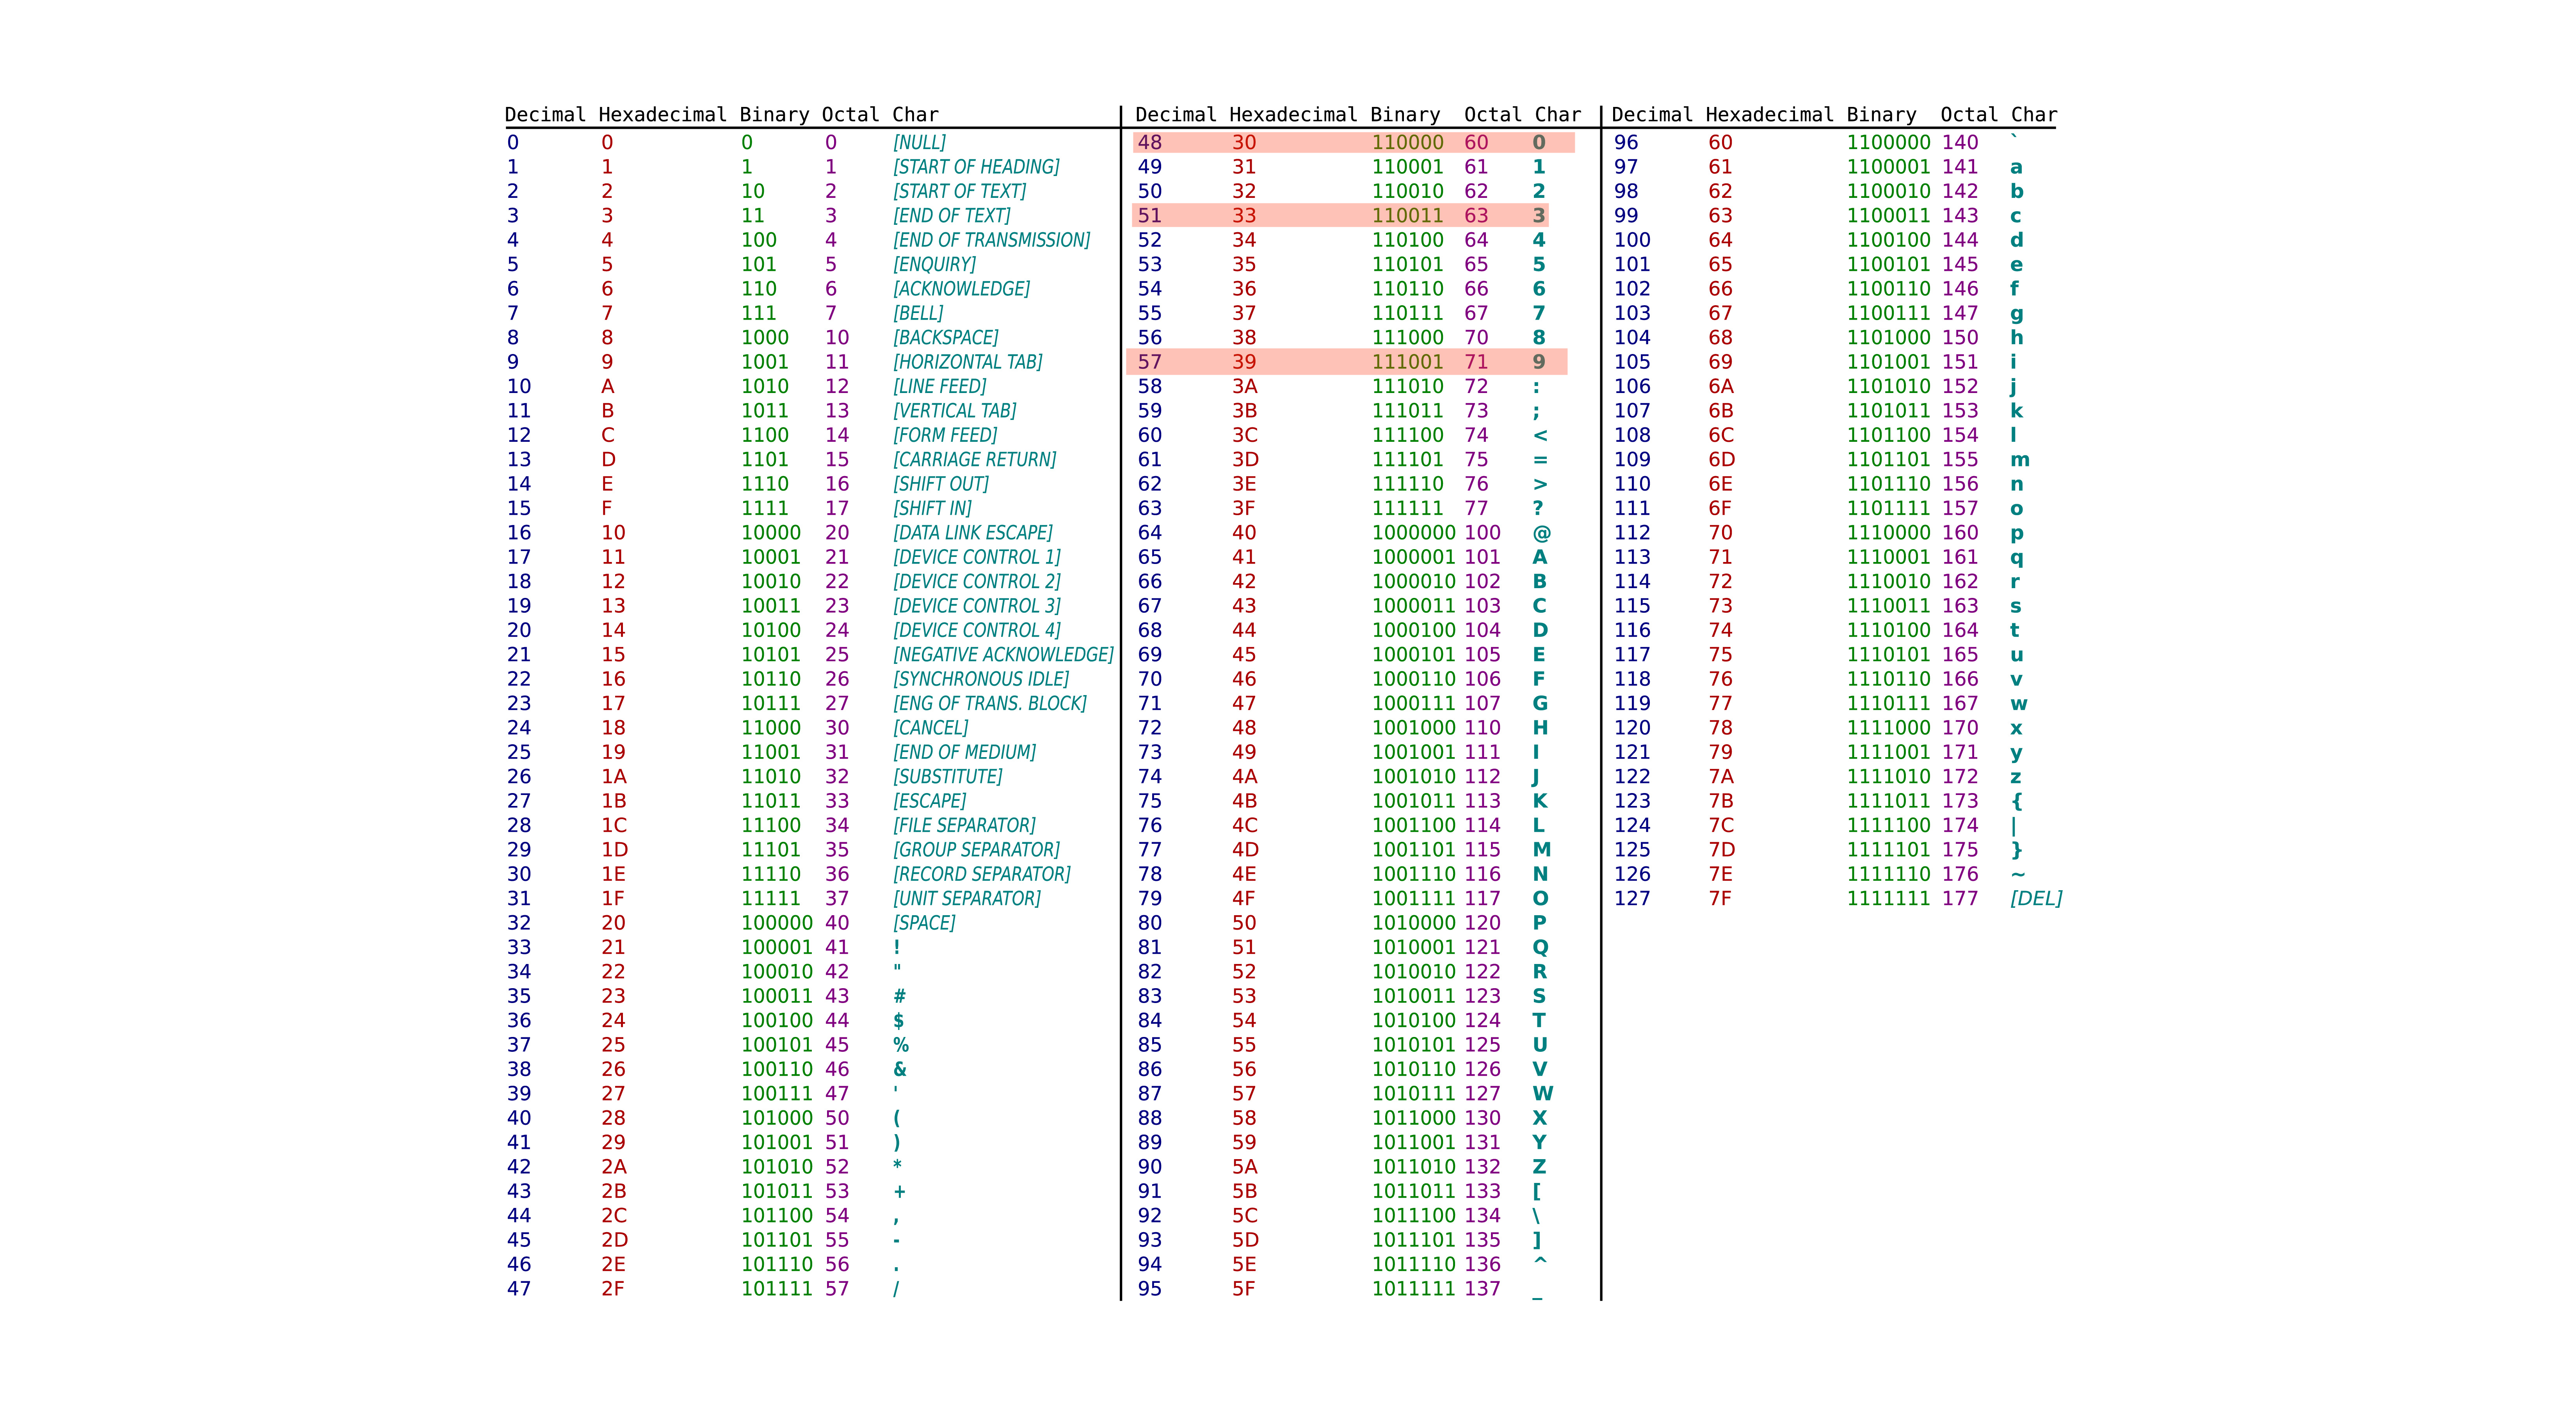Viewport: 2576px width, 1405px height.
Task: Click hexadecimal 4D in row 77
Action: click(1245, 850)
